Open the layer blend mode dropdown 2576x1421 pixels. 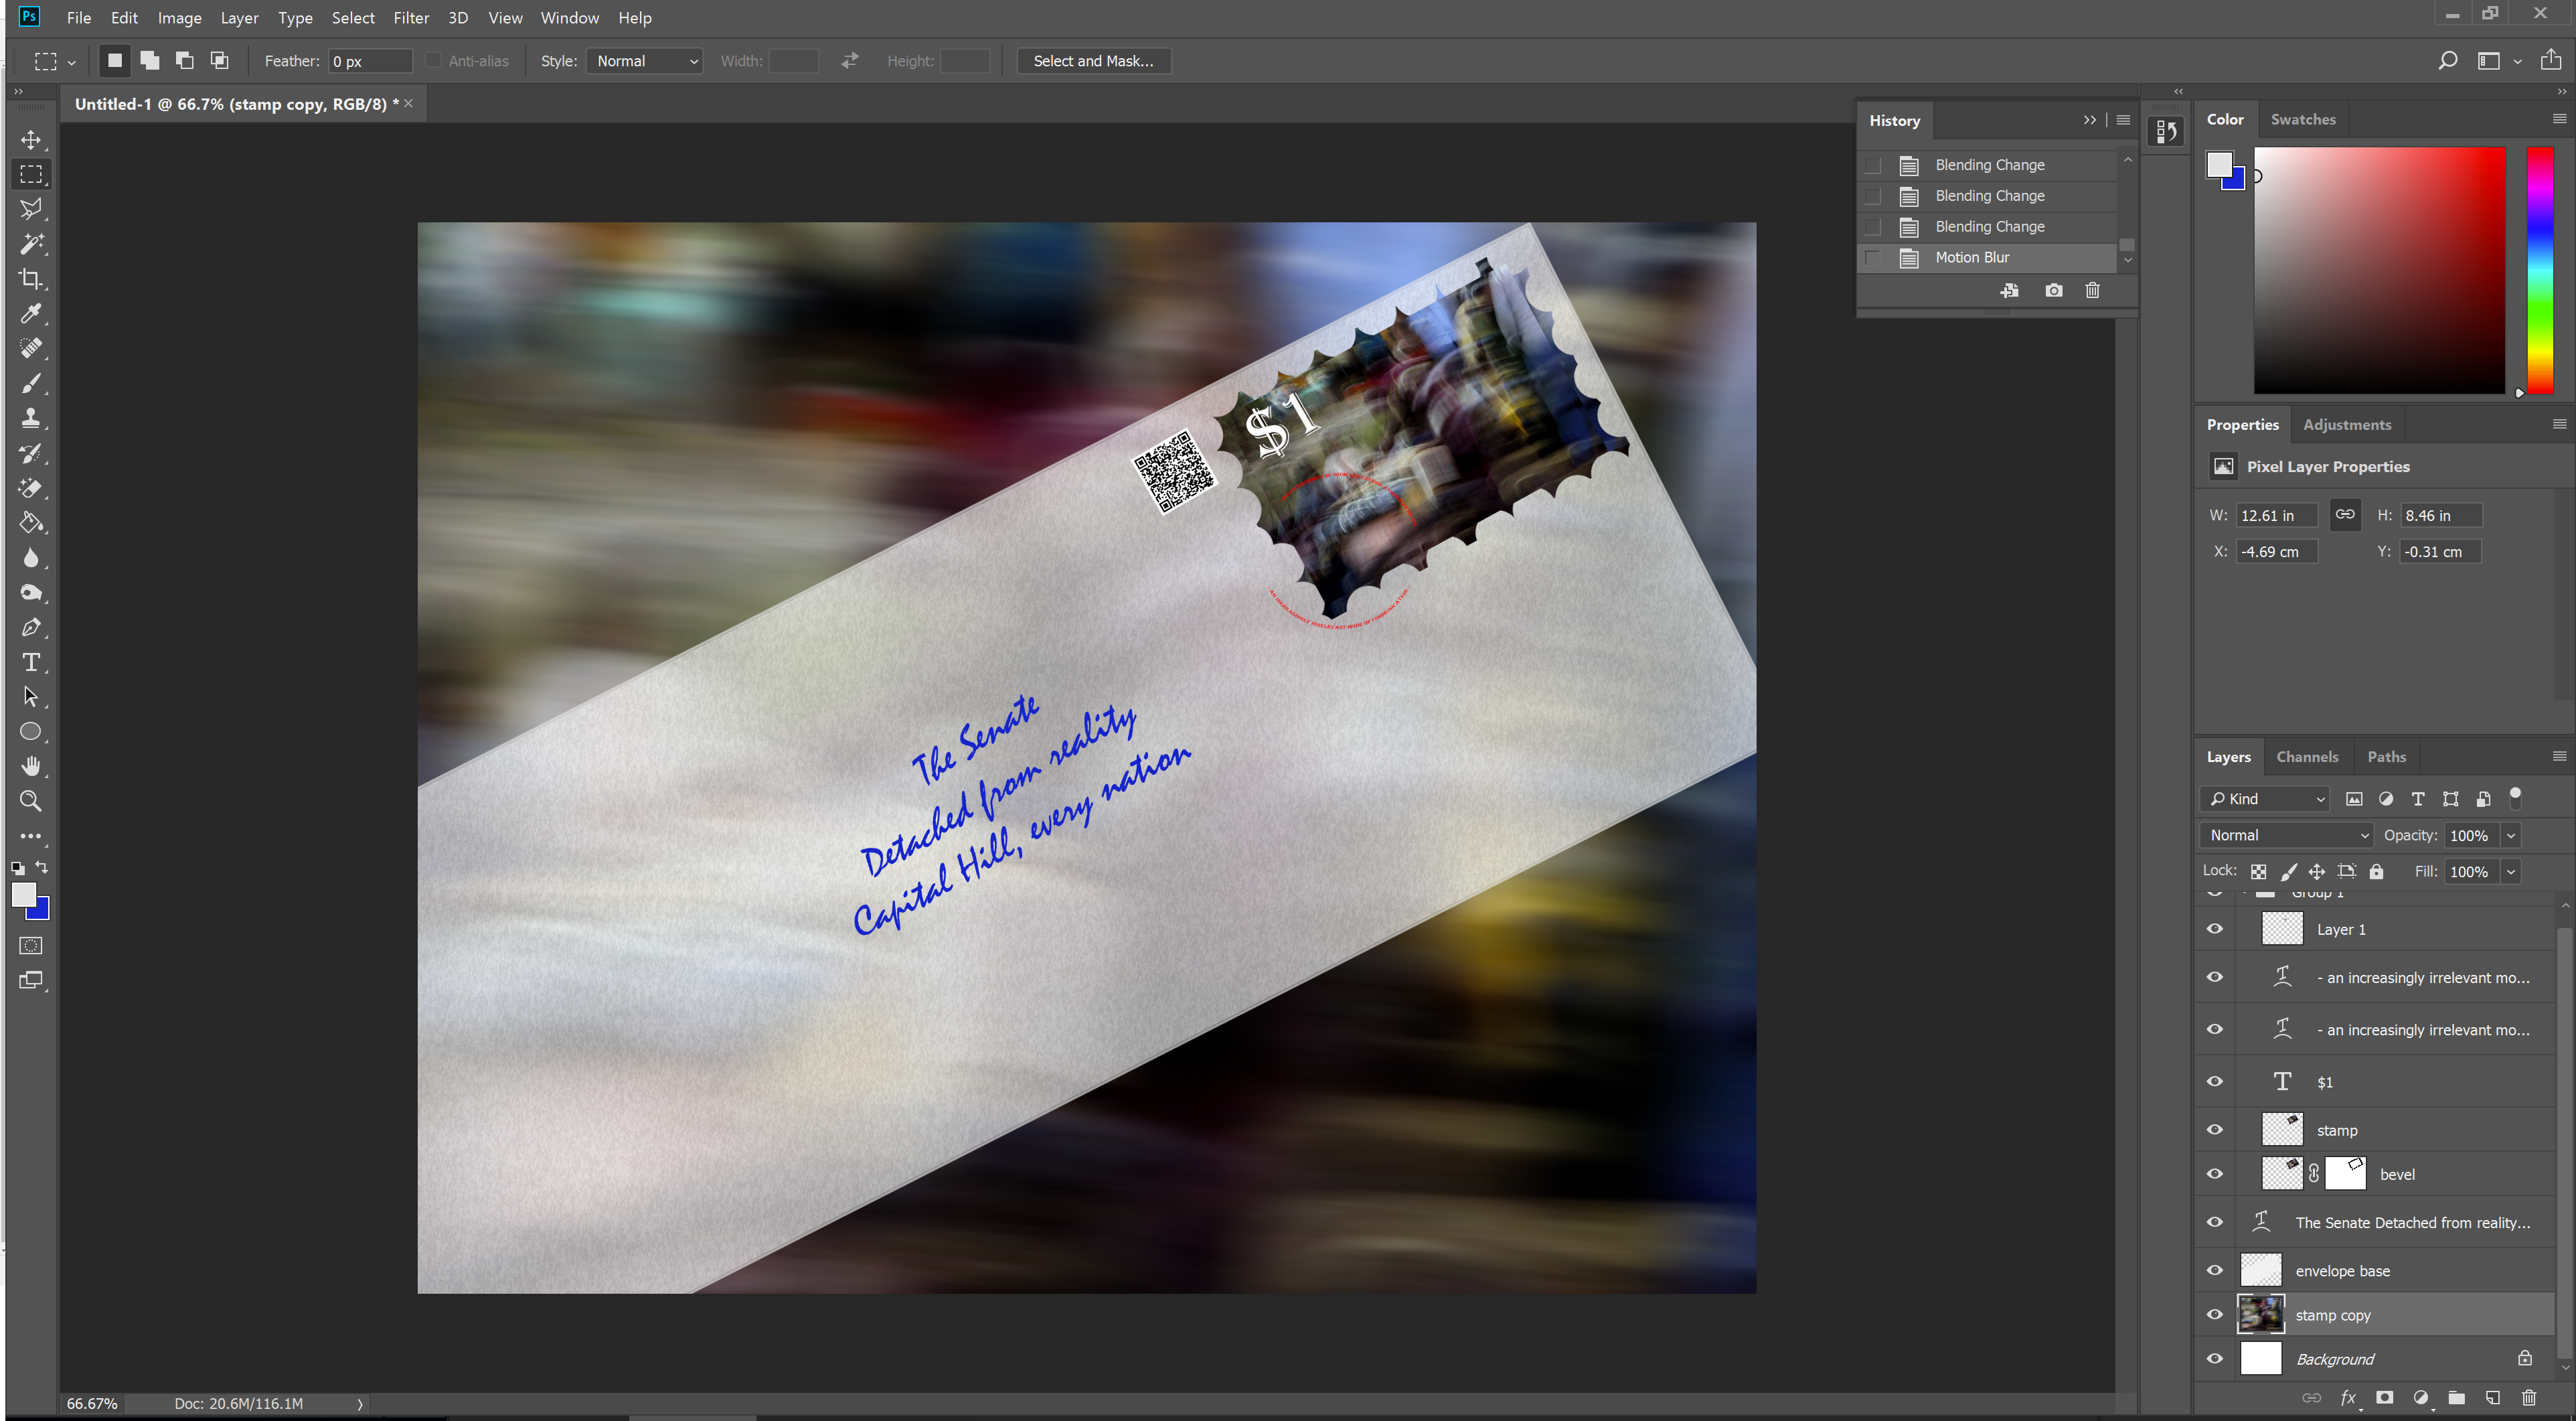(x=2286, y=835)
